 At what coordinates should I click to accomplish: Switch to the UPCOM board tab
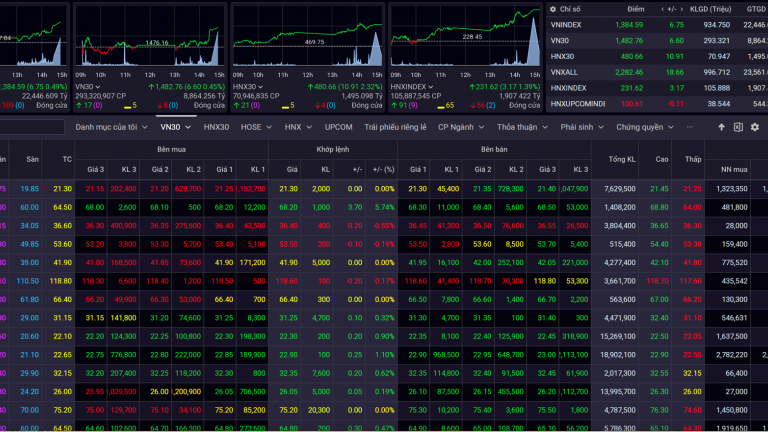pyautogui.click(x=338, y=127)
